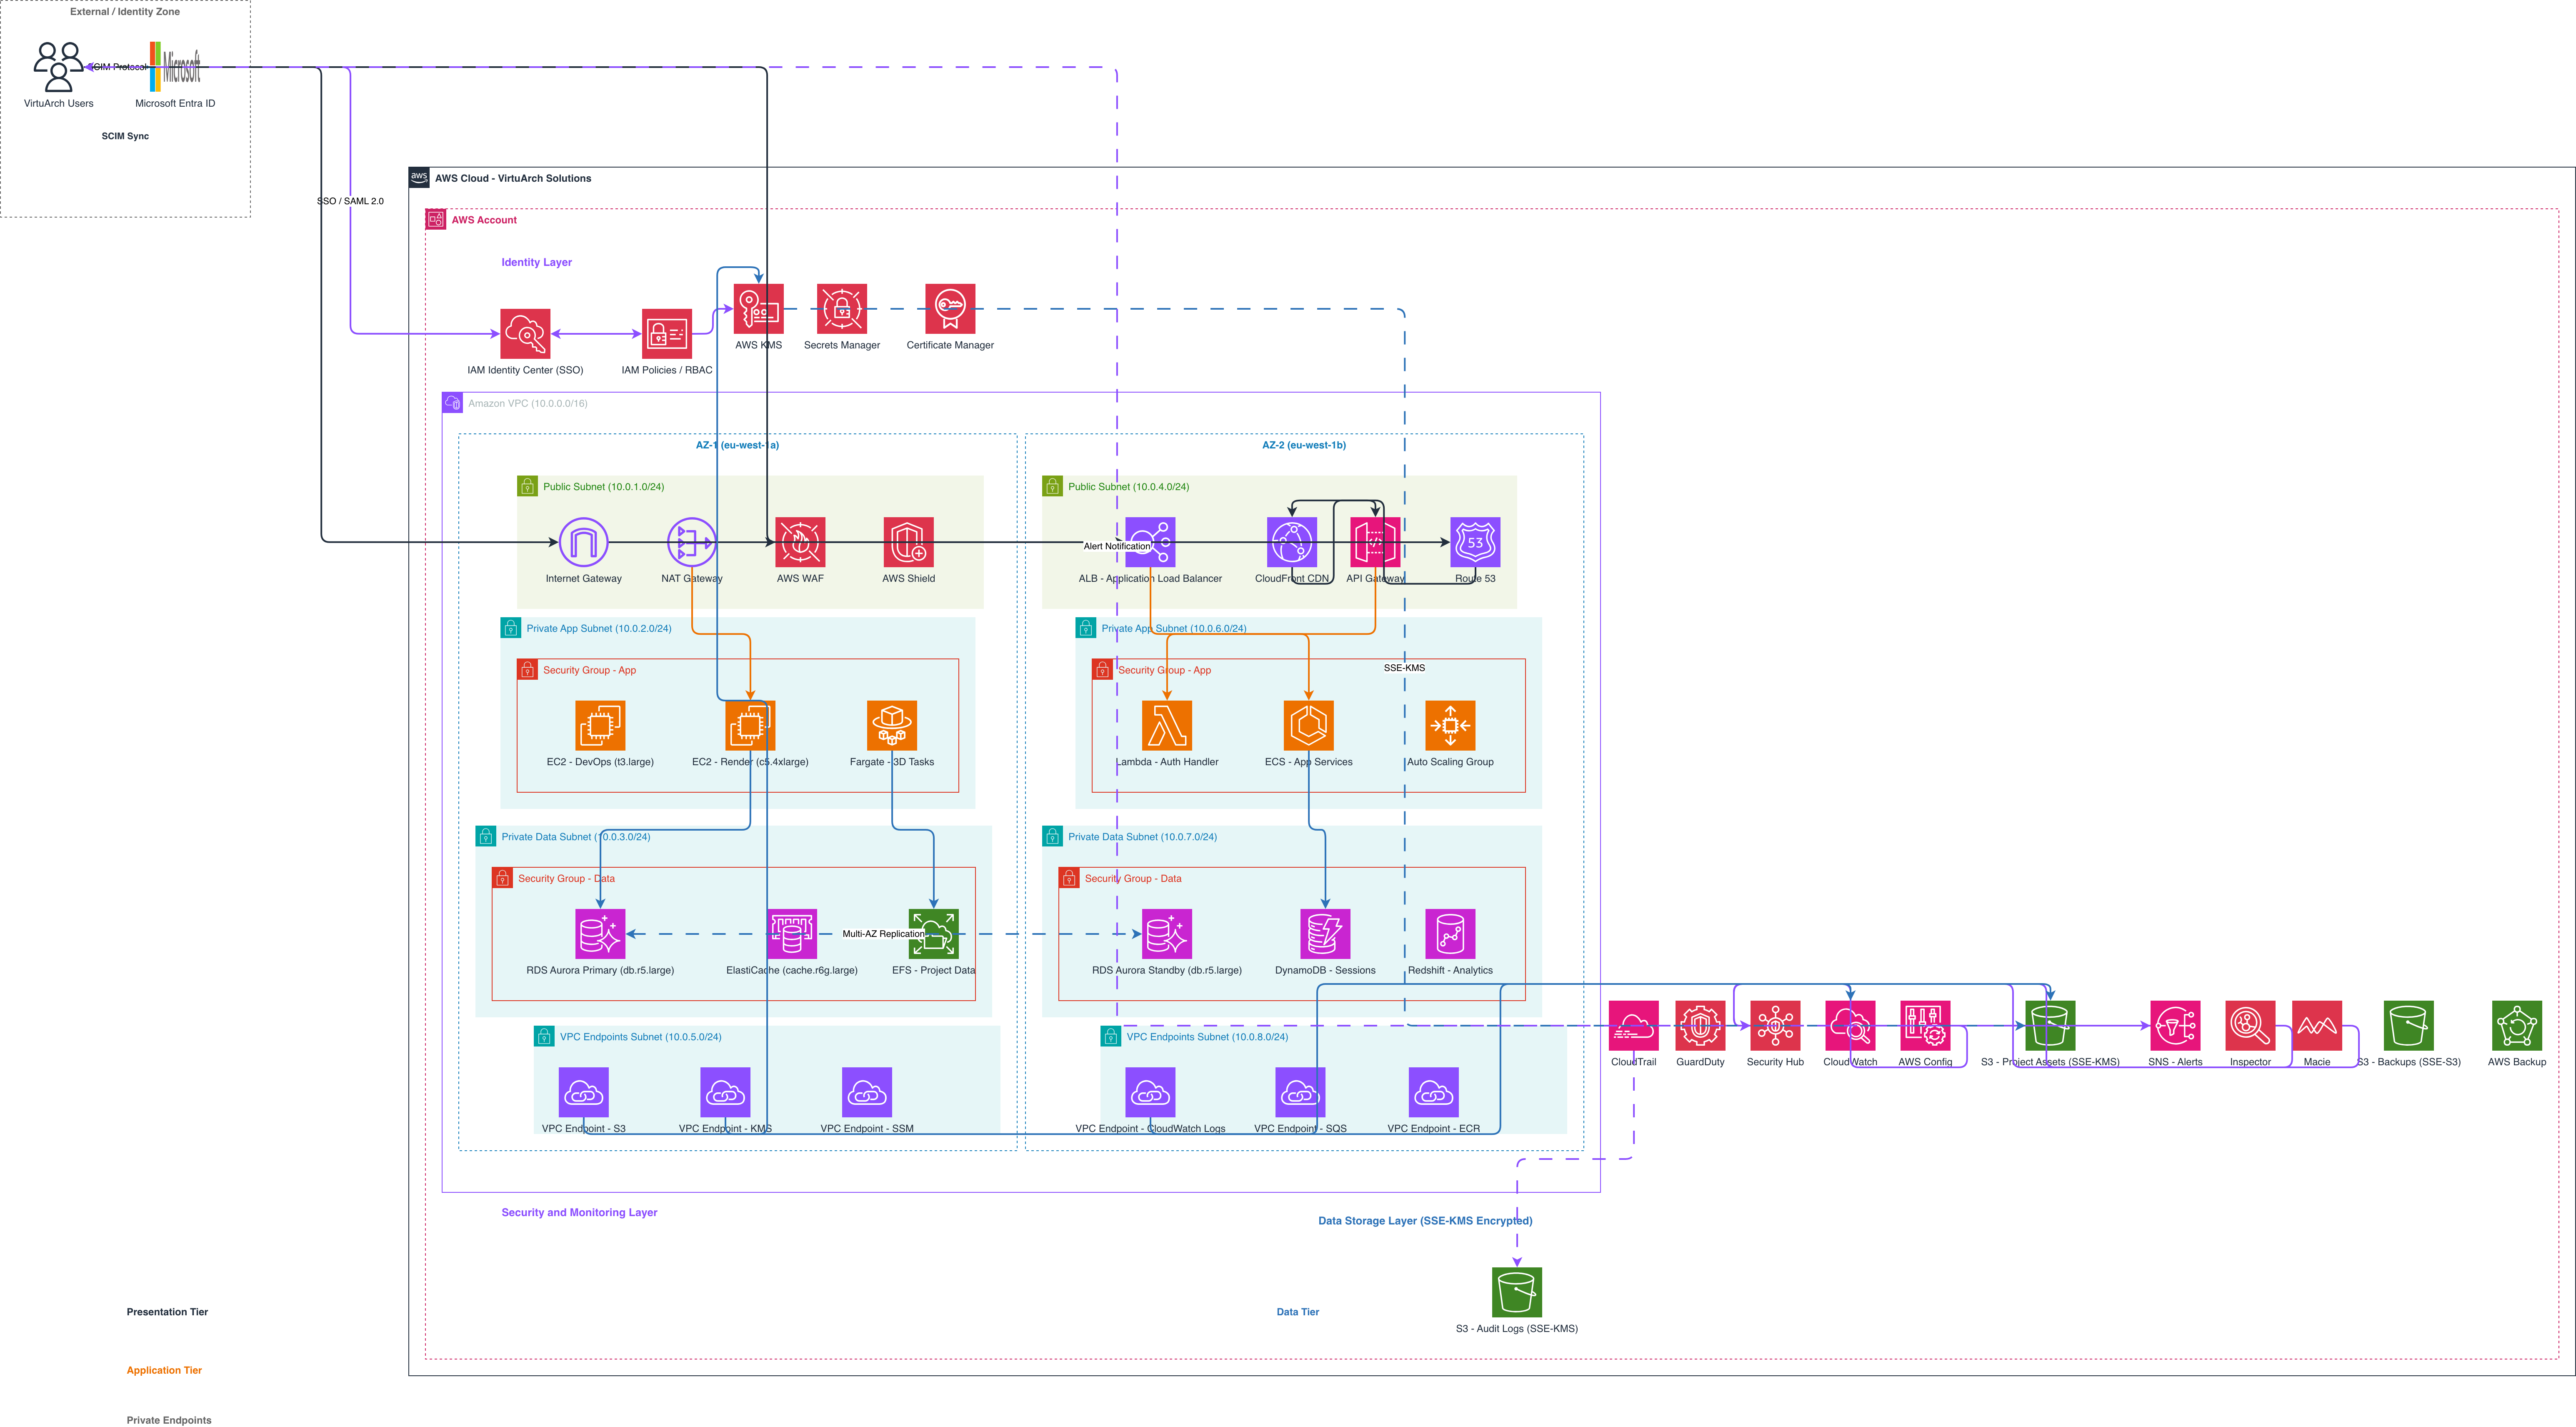This screenshot has width=2576, height=1427.
Task: Select the Redshift Analytics icon
Action: pyautogui.click(x=1450, y=934)
